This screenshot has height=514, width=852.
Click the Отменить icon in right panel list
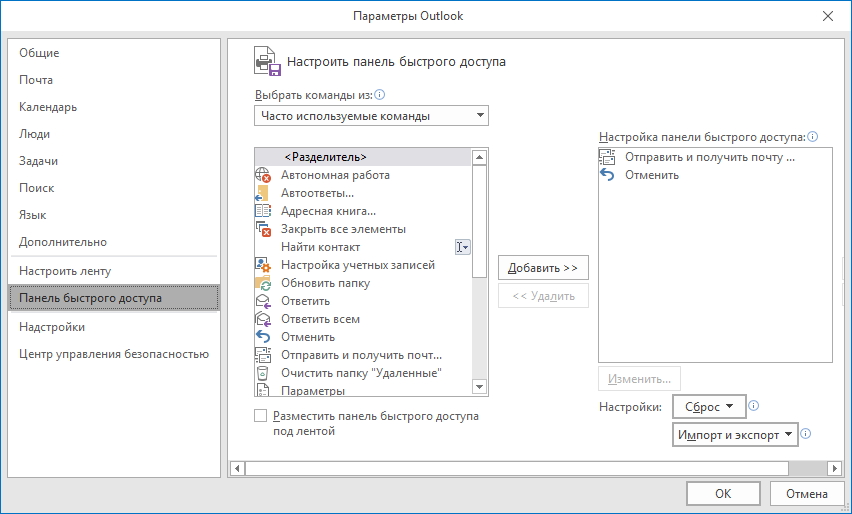click(607, 175)
